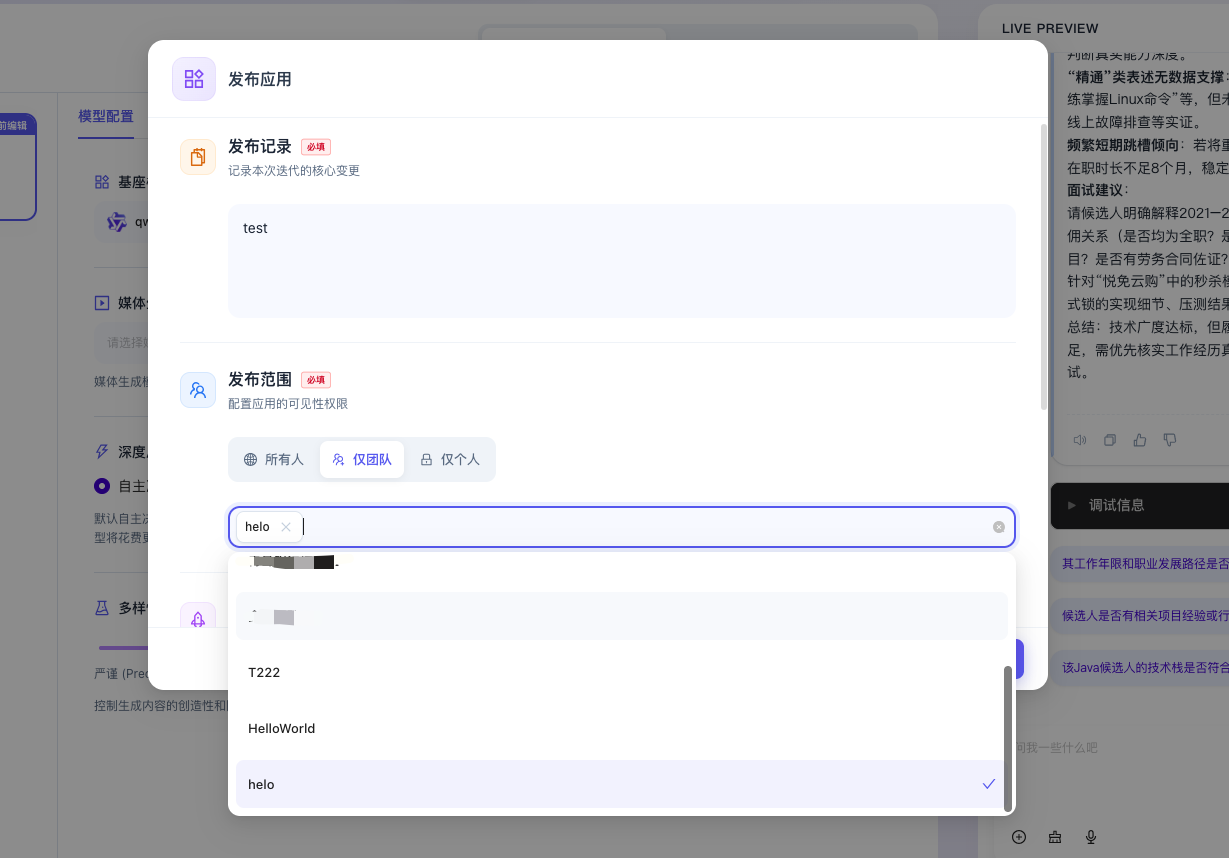Copy the preview response with the copy icon
The height and width of the screenshot is (858, 1229).
coord(1110,440)
